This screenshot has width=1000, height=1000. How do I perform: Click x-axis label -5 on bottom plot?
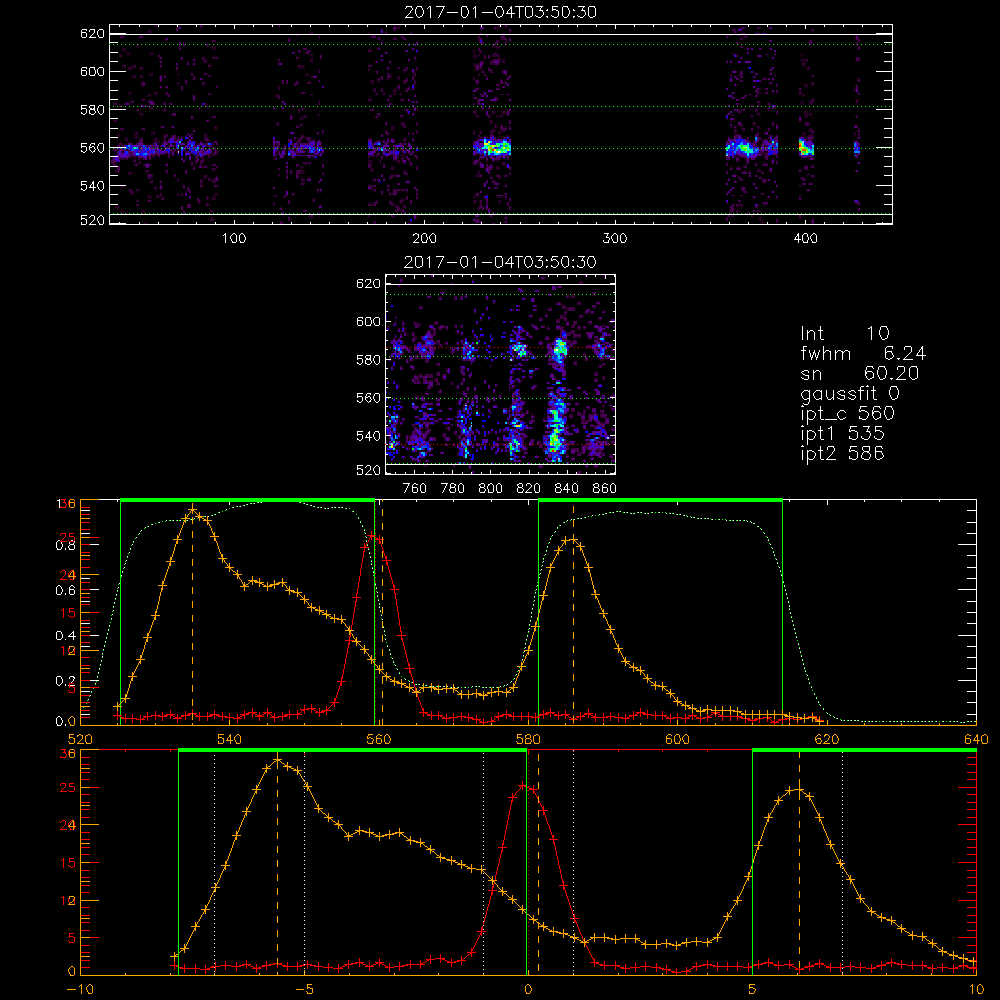click(305, 990)
